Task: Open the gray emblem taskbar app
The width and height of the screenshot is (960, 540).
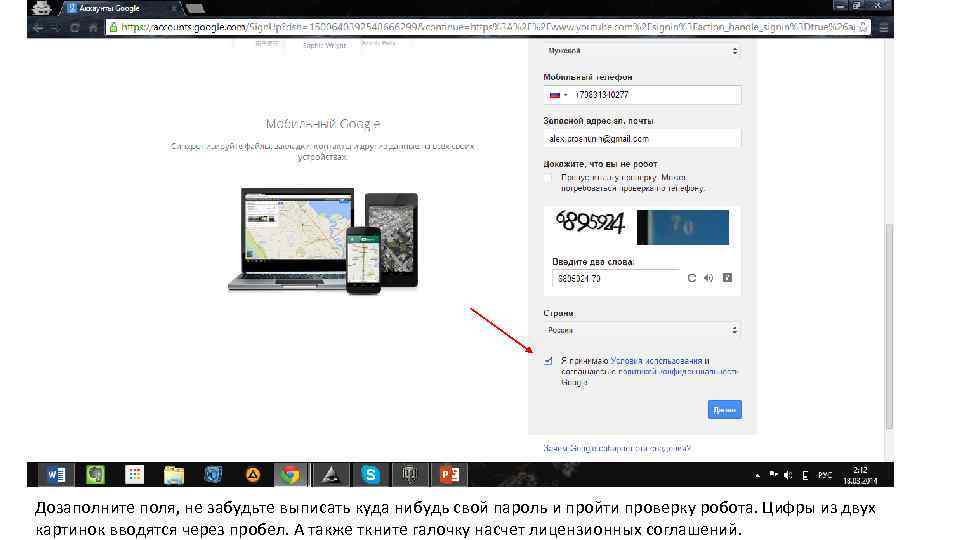Action: tap(410, 474)
